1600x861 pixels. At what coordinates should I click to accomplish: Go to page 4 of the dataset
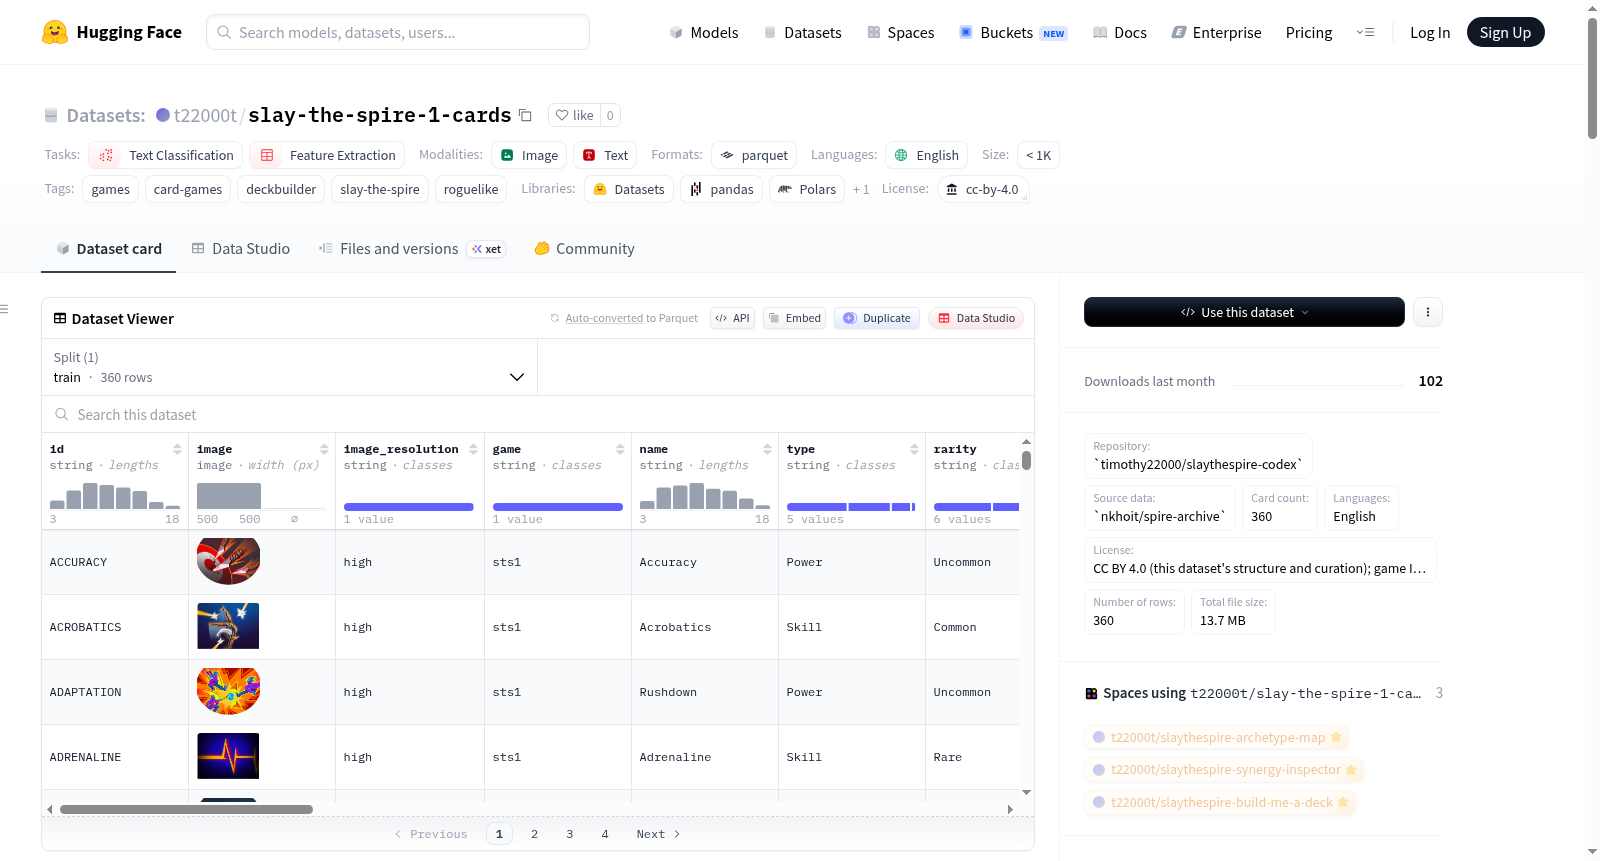[x=605, y=834]
